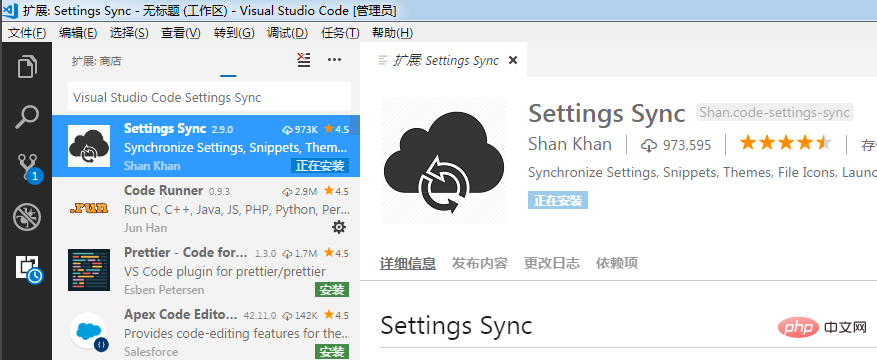Open the Search view icon
Viewport: 877px width, 360px height.
(27, 117)
